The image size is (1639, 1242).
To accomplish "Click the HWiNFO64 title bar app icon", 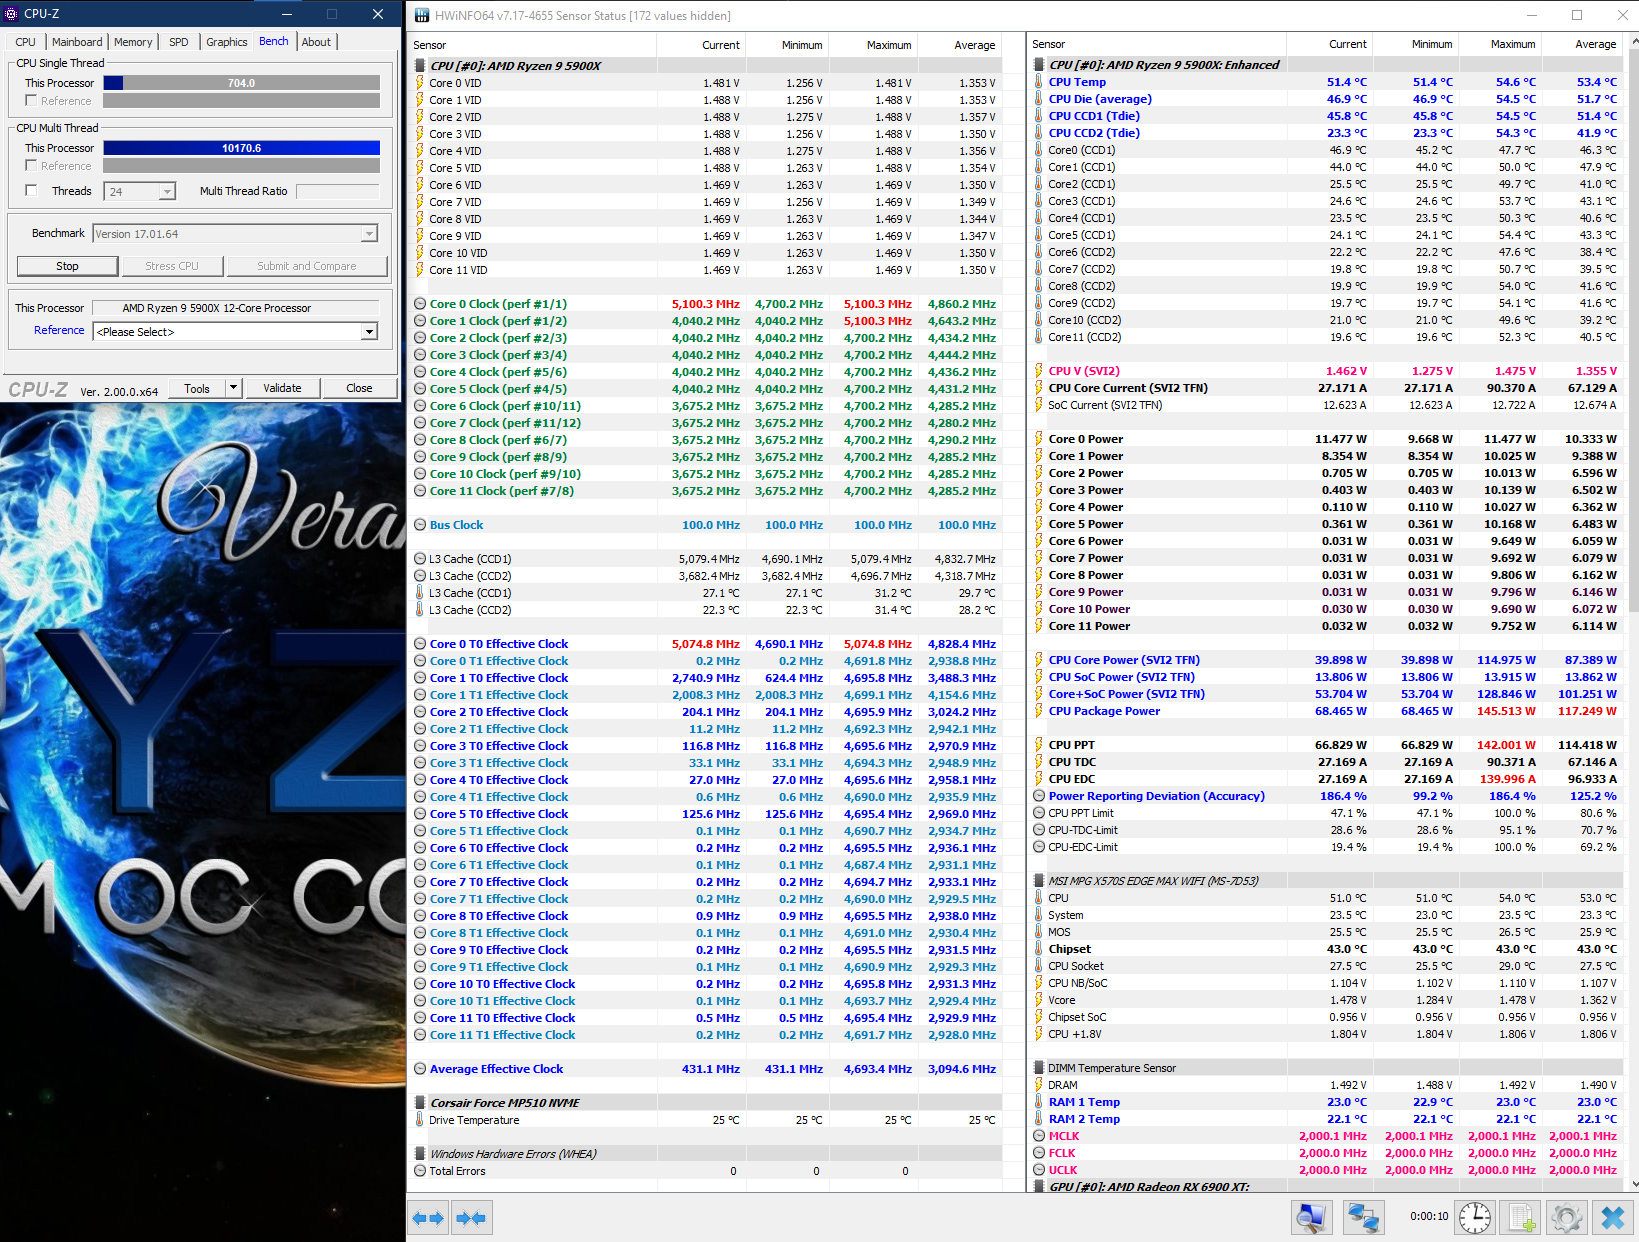I will pos(422,15).
